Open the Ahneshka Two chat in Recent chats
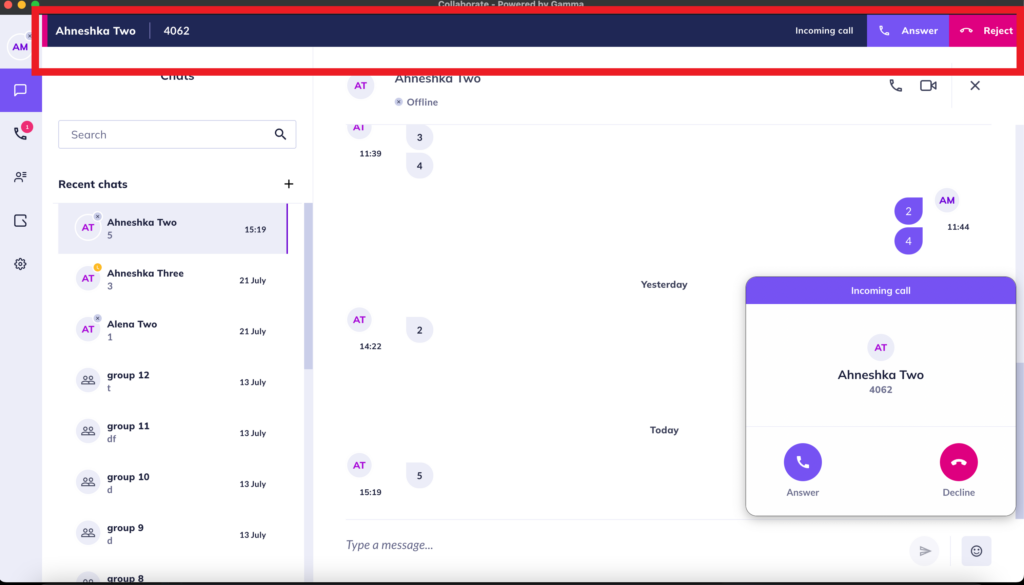 point(172,229)
